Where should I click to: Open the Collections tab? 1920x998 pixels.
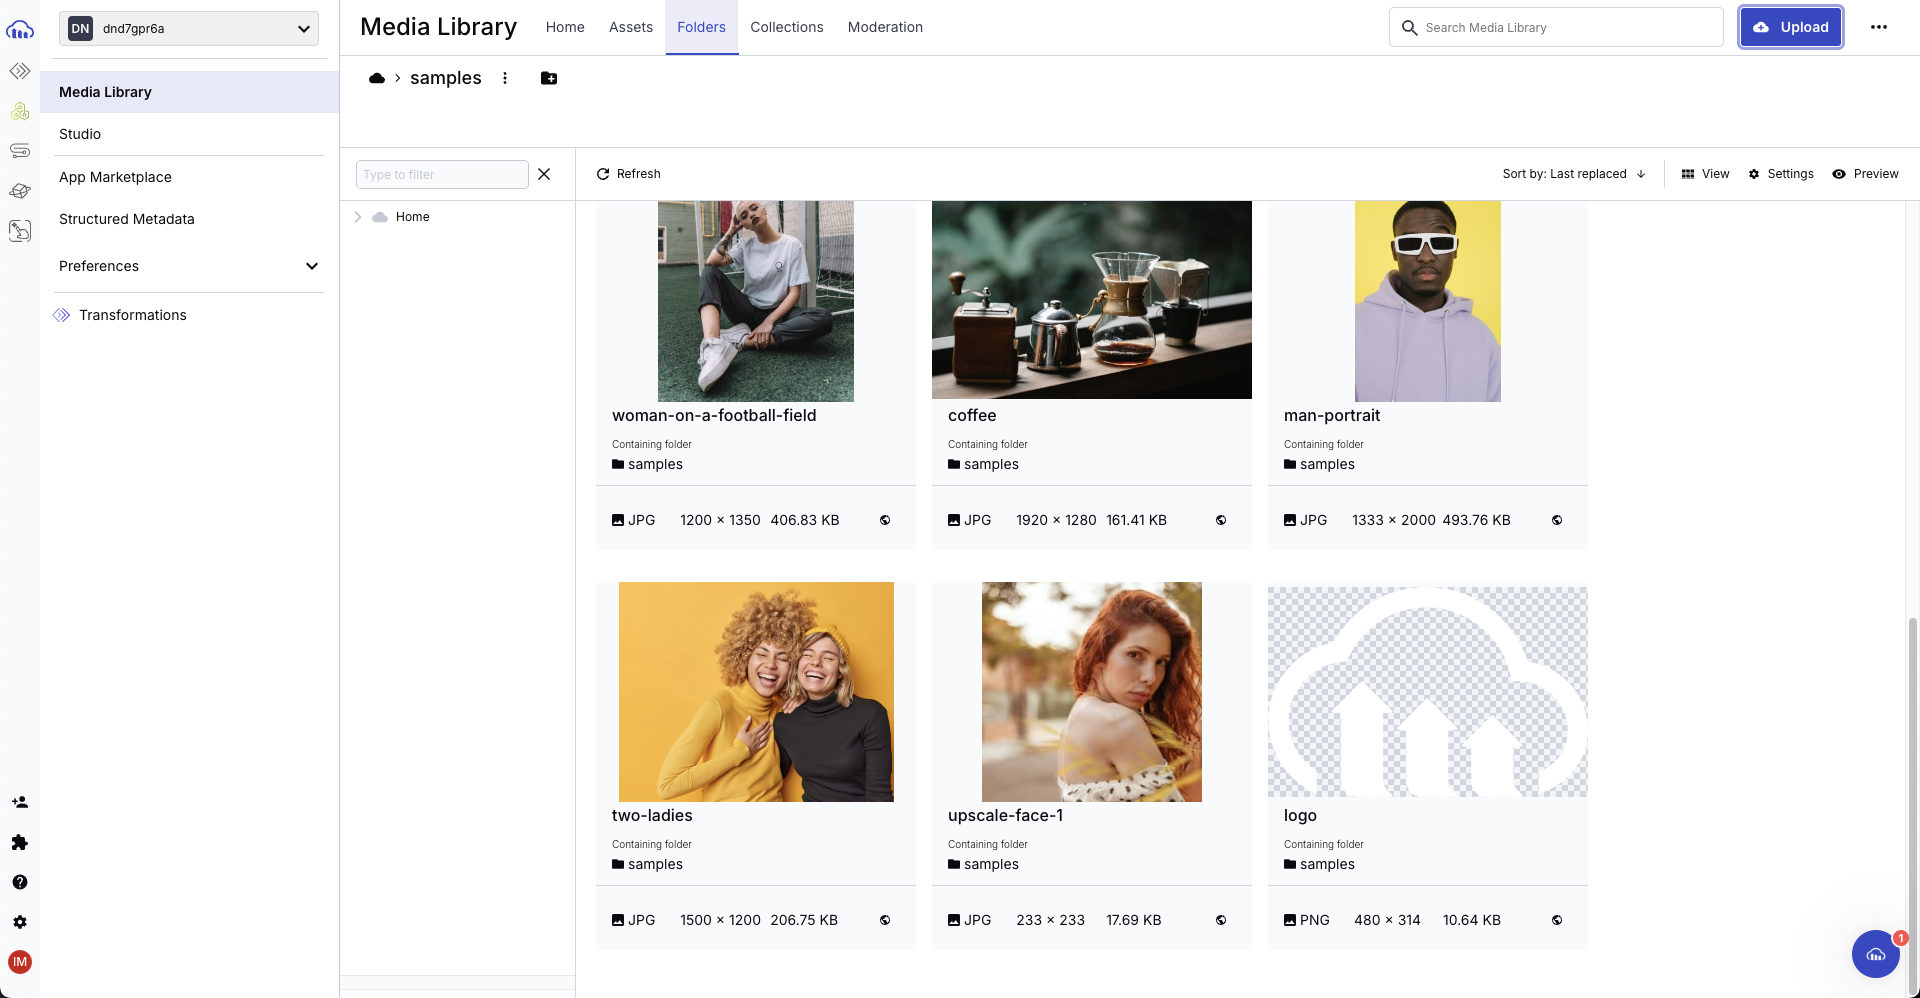pyautogui.click(x=786, y=27)
